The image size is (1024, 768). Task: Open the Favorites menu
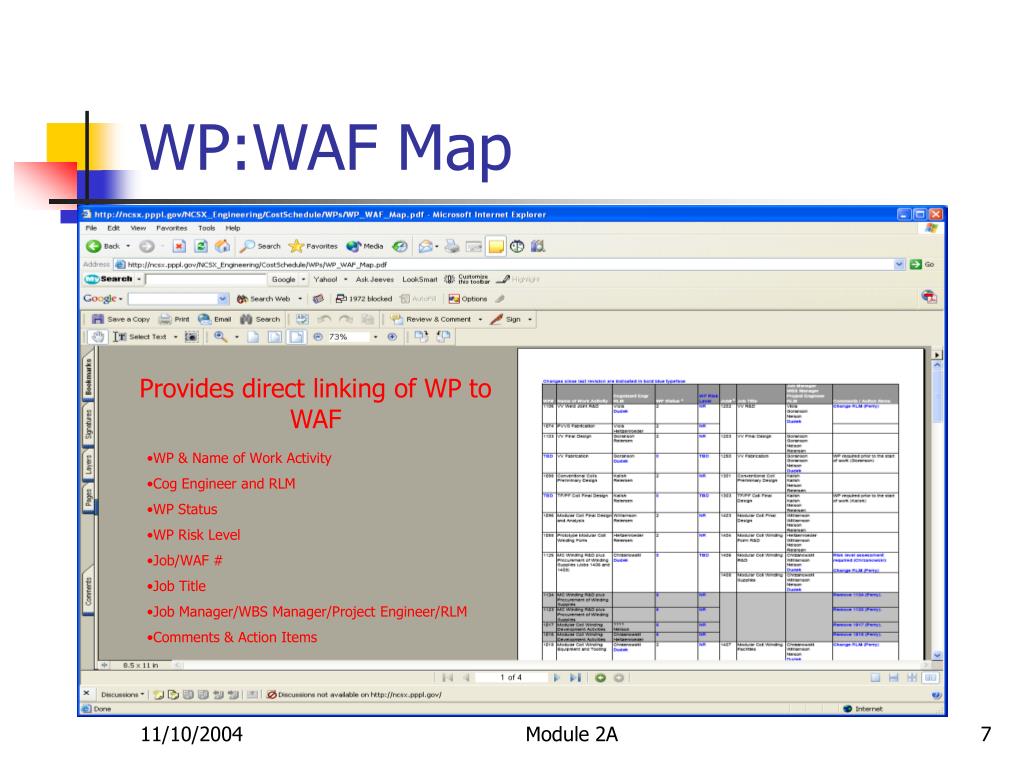point(172,228)
